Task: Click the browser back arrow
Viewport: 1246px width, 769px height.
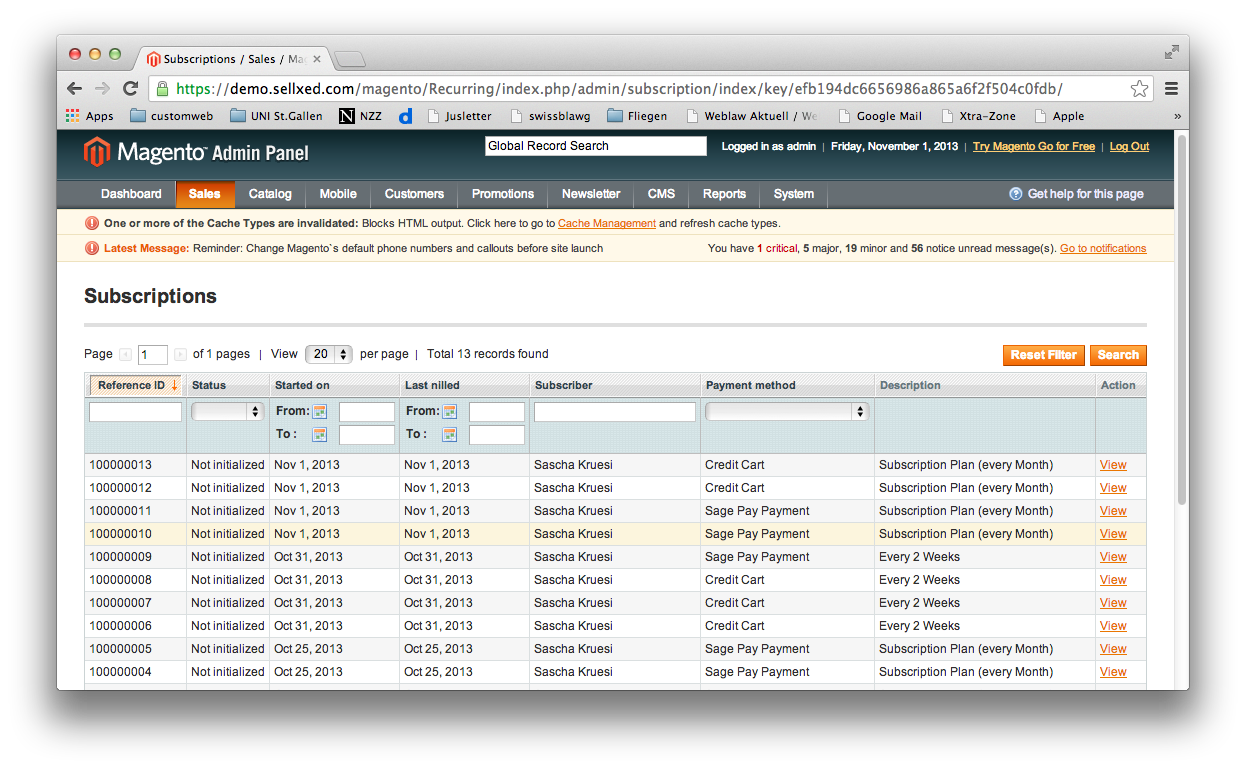Action: (x=75, y=88)
